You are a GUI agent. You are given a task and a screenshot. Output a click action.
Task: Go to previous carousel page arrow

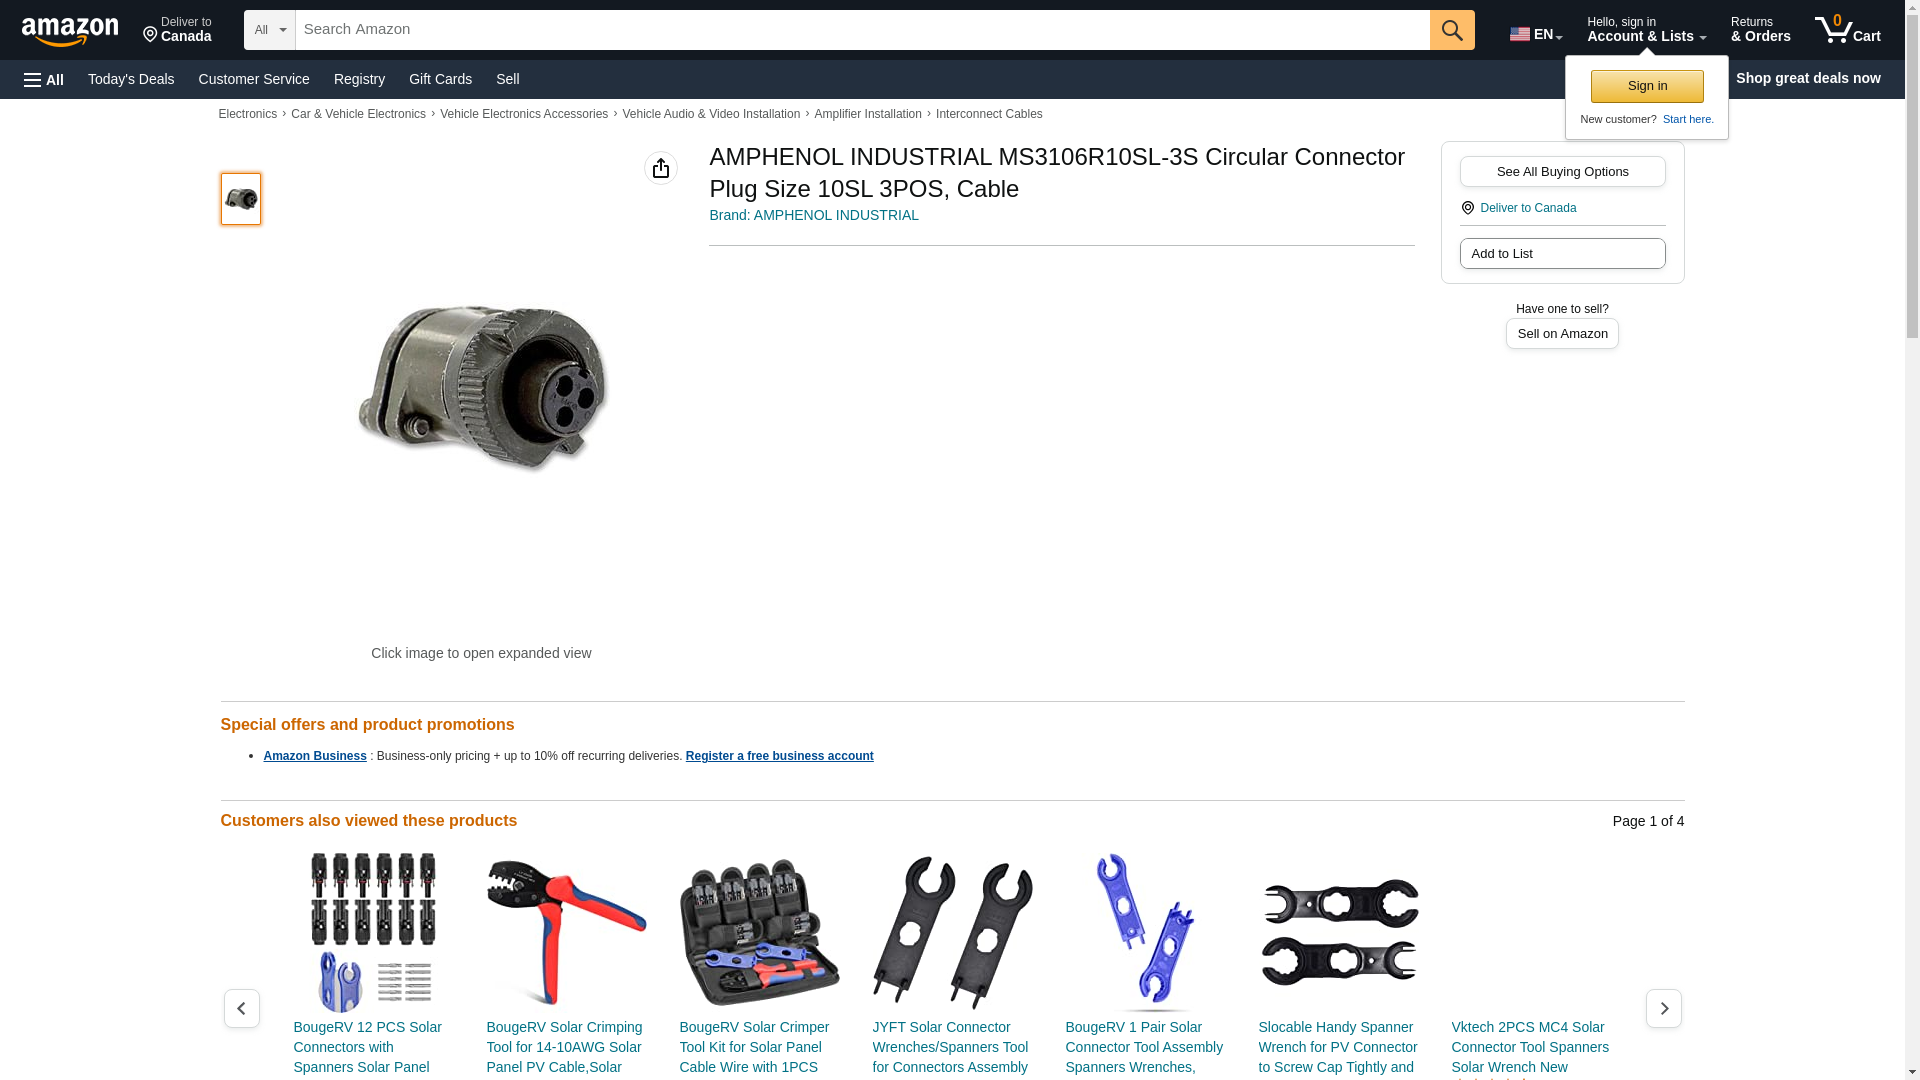241,1008
